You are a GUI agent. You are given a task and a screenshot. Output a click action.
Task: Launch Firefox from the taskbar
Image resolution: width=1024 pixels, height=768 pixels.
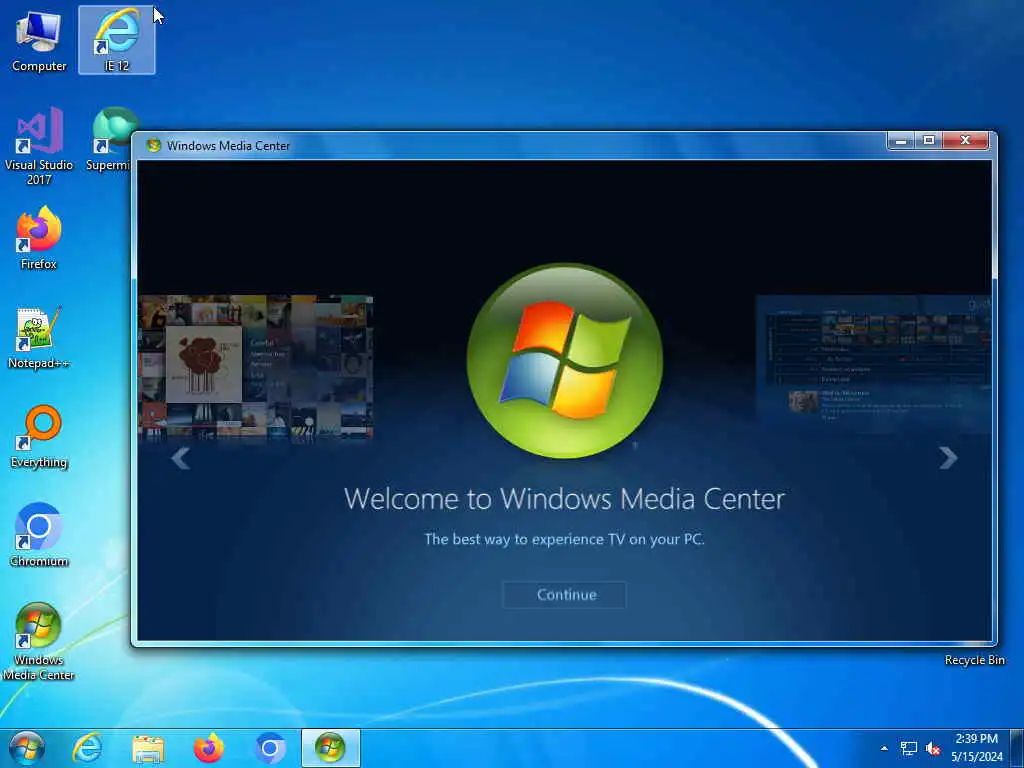click(209, 748)
